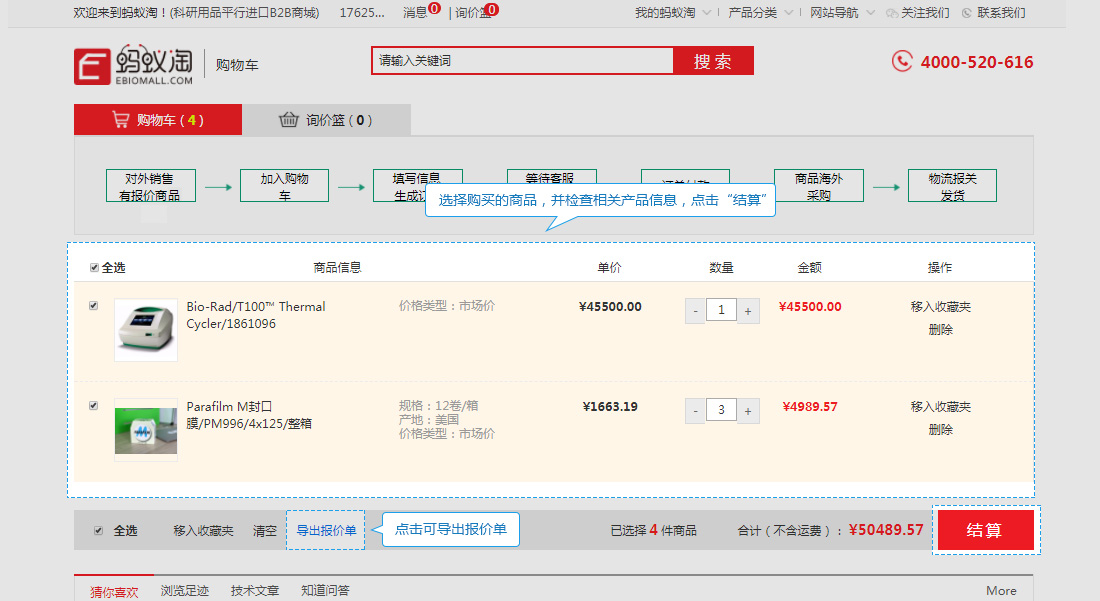Click the 导出报价单 export link
This screenshot has height=601, width=1100.
pos(326,531)
